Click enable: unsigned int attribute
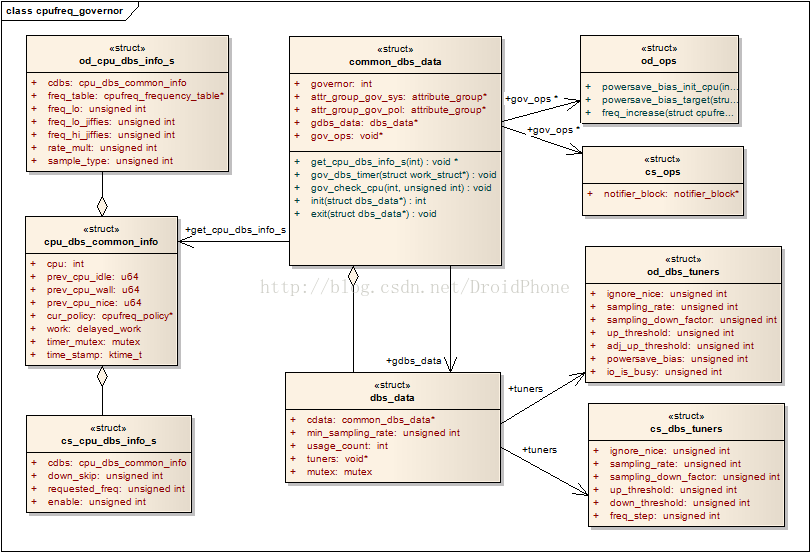 (x=97, y=502)
